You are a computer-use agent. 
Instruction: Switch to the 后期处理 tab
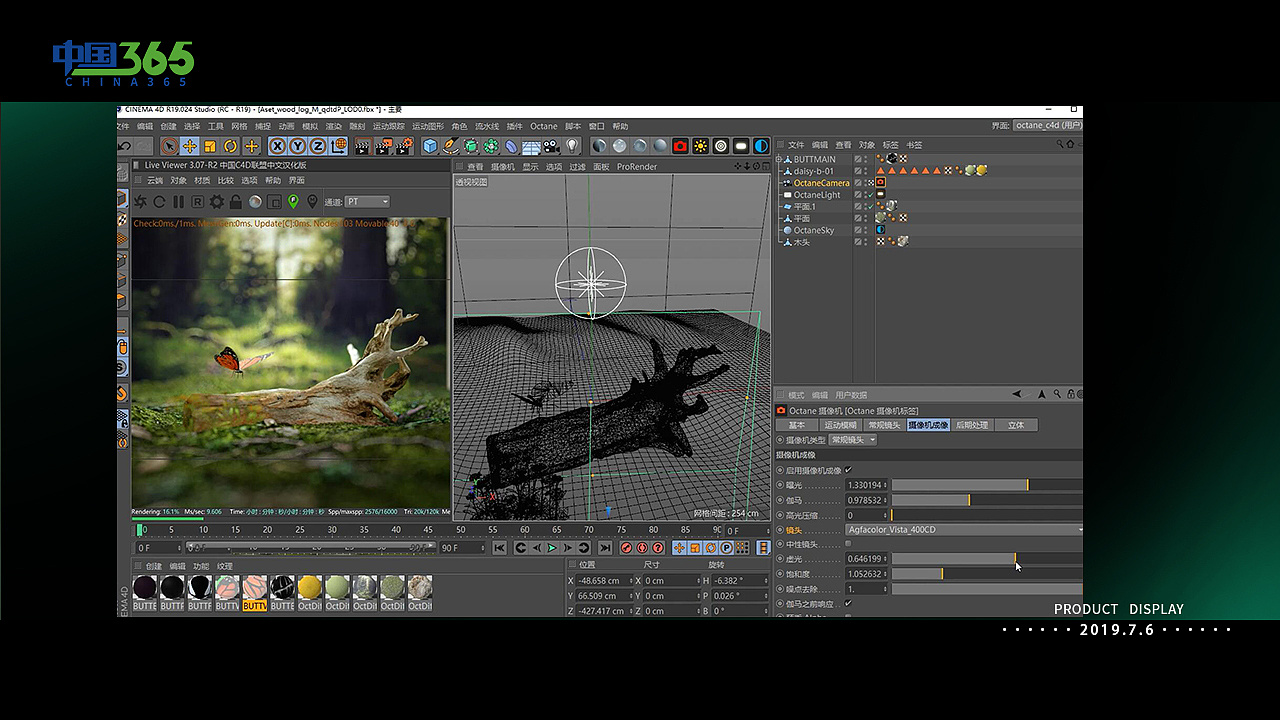pyautogui.click(x=972, y=425)
